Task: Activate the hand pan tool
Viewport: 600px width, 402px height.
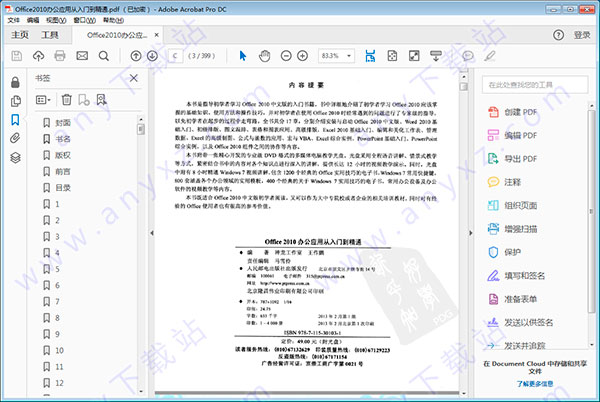Action: point(264,56)
